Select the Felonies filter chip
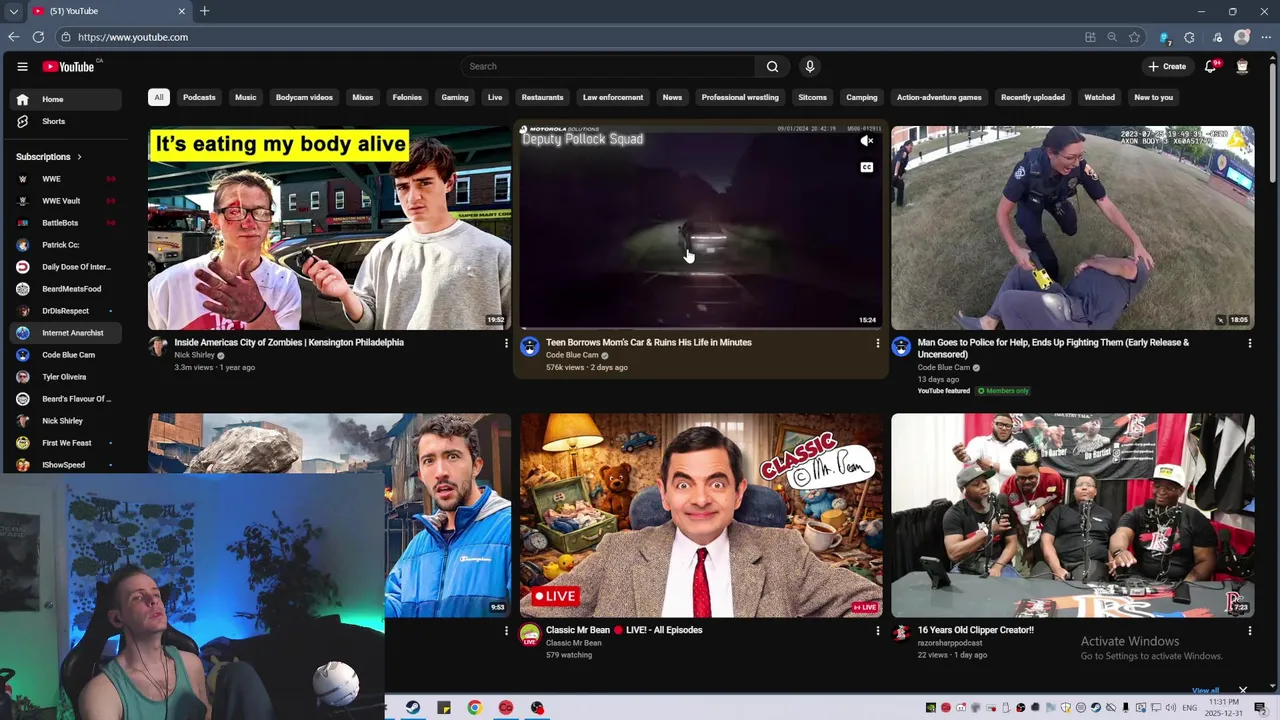The image size is (1280, 720). pyautogui.click(x=407, y=98)
